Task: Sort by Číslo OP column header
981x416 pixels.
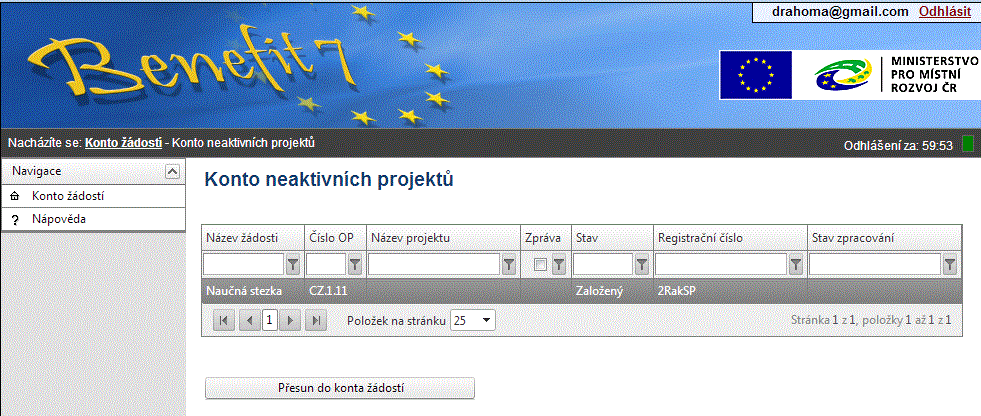Action: 331,238
